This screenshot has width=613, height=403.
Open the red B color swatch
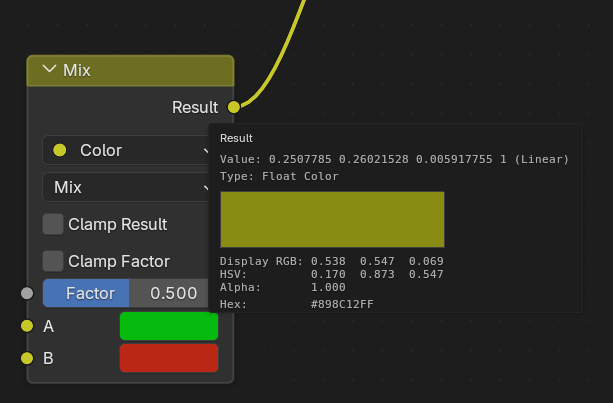click(168, 358)
